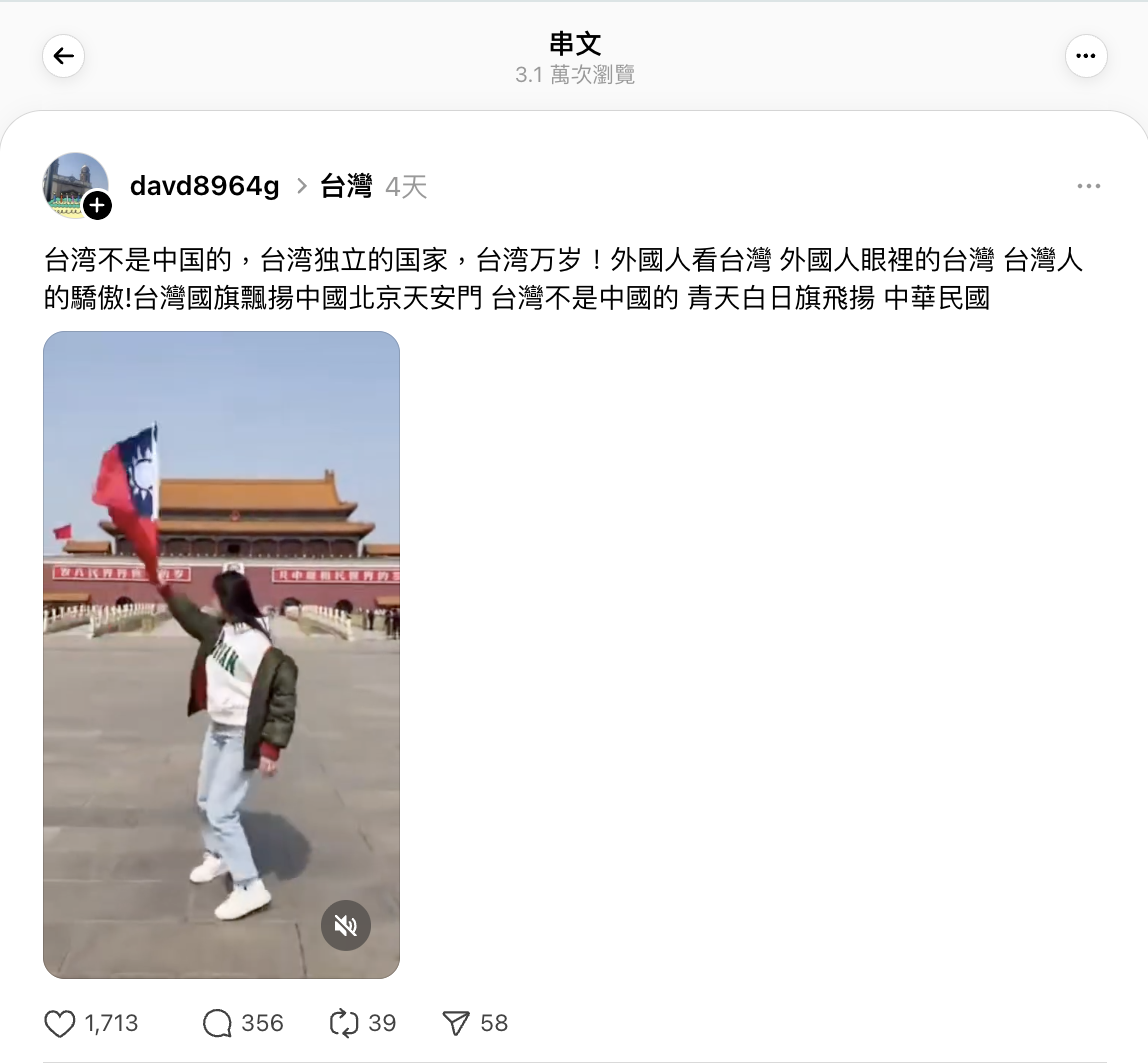Click the 串文 page title
This screenshot has height=1064, width=1148.
pyautogui.click(x=575, y=44)
